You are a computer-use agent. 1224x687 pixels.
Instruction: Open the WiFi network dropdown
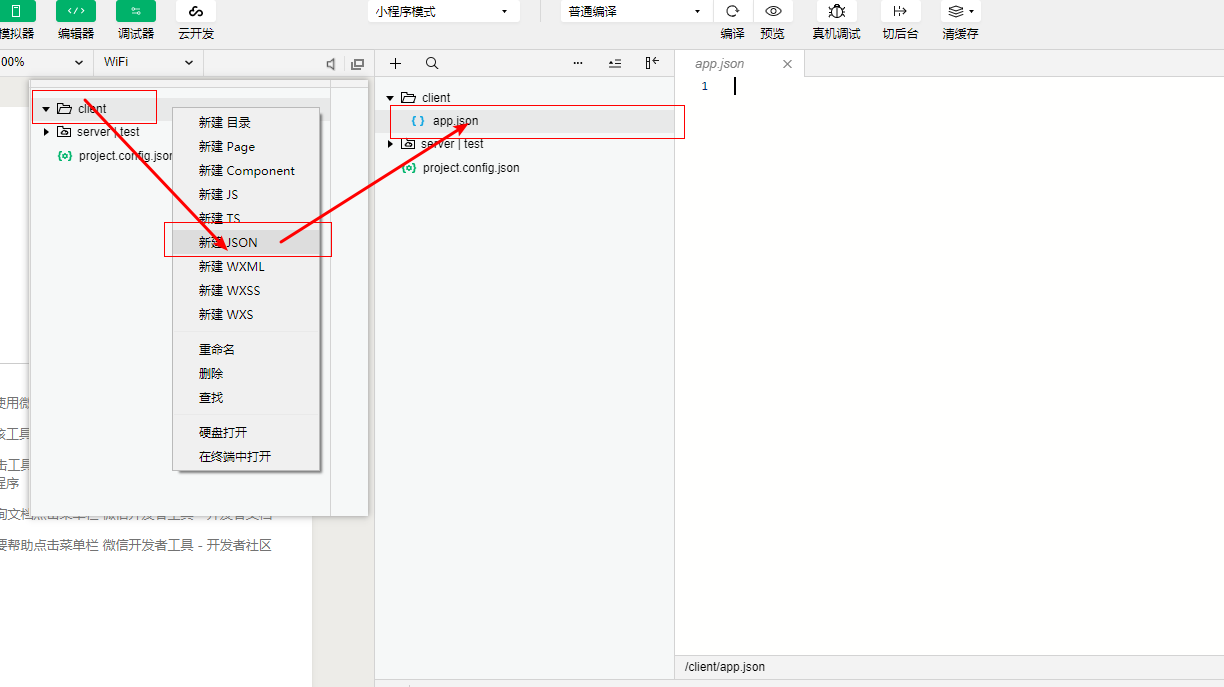[148, 62]
